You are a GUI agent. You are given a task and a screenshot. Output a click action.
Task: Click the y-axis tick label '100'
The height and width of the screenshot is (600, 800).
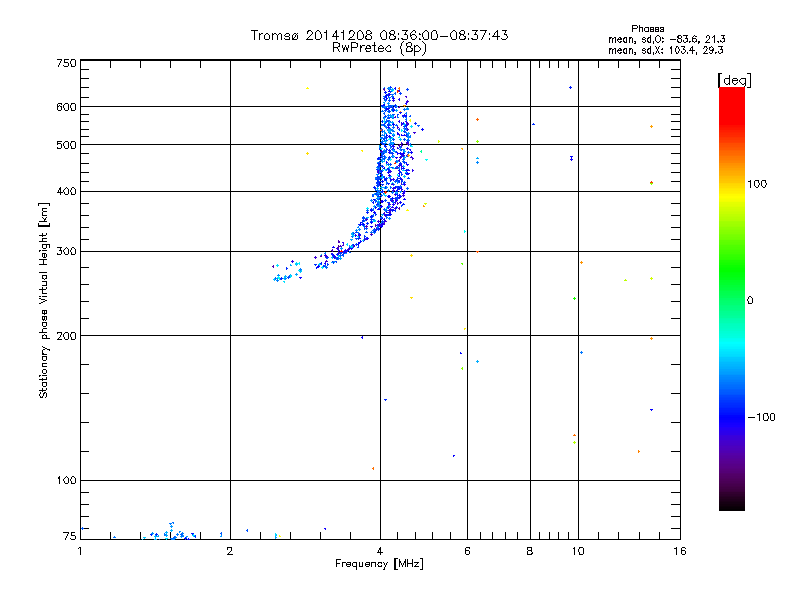67,481
